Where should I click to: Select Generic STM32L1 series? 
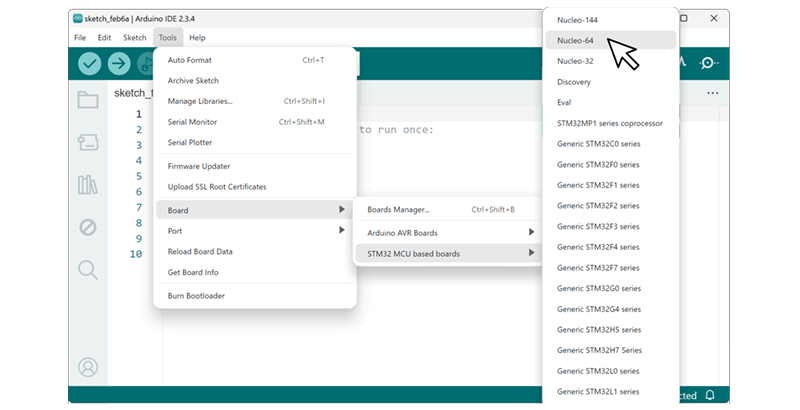pos(611,392)
